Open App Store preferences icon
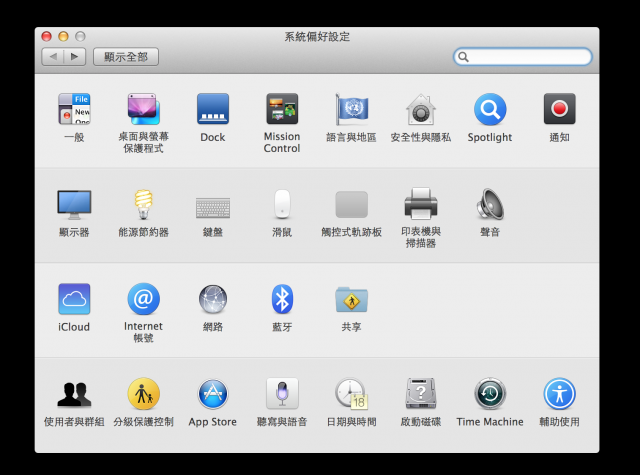Screen dimensions: 640x475 [x=213, y=394]
